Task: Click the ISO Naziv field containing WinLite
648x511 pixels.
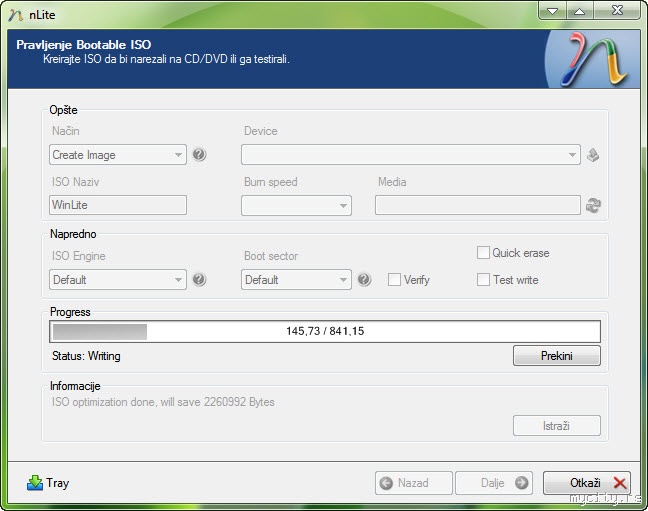Action: point(118,205)
